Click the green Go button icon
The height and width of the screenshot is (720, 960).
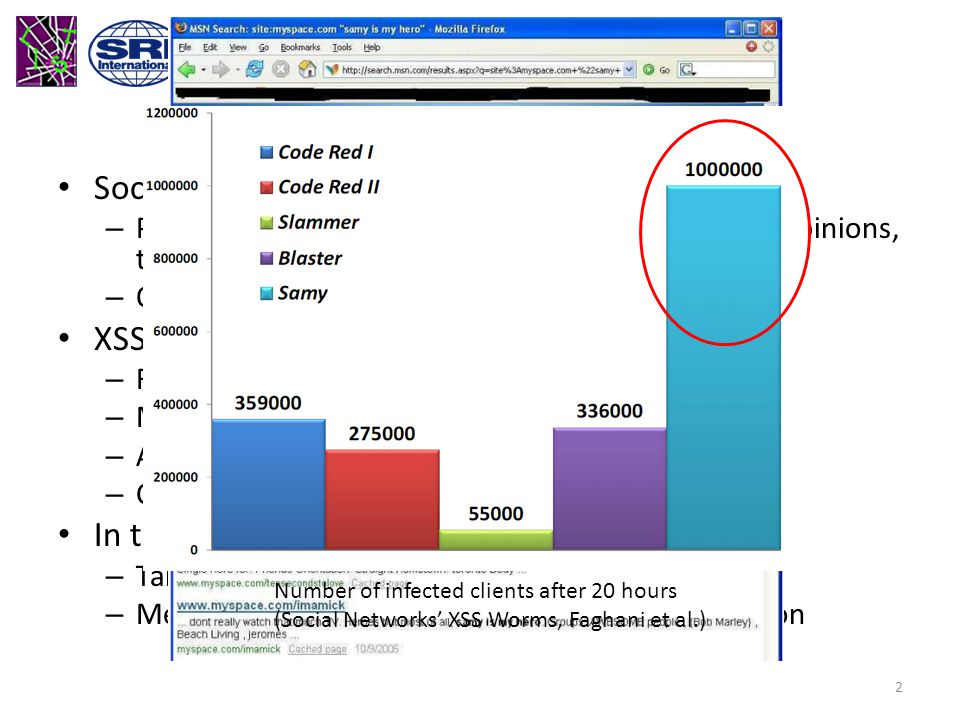(648, 70)
